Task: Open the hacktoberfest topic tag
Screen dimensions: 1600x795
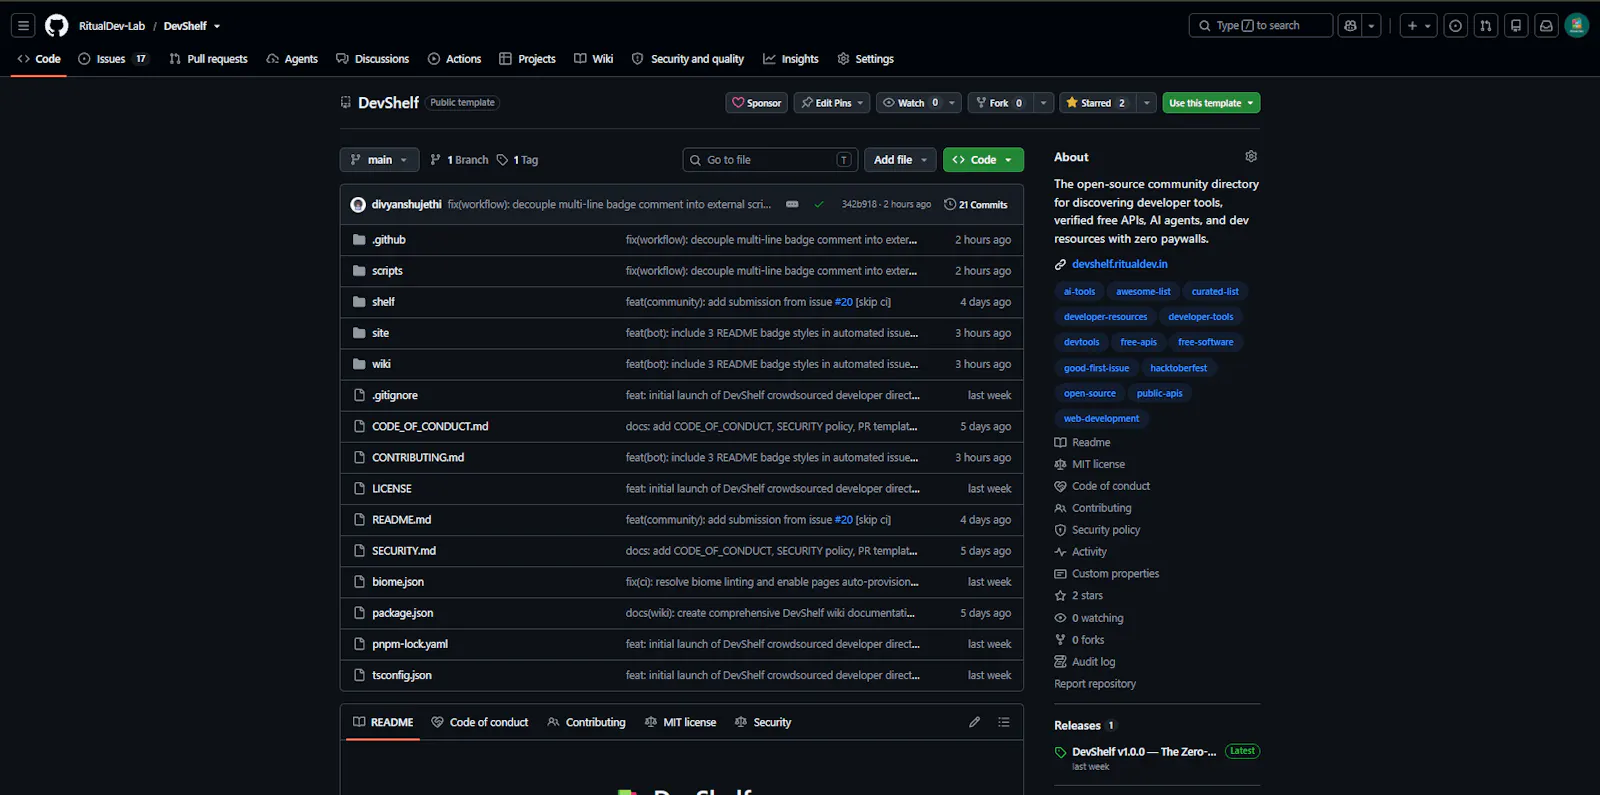Action: (1178, 368)
